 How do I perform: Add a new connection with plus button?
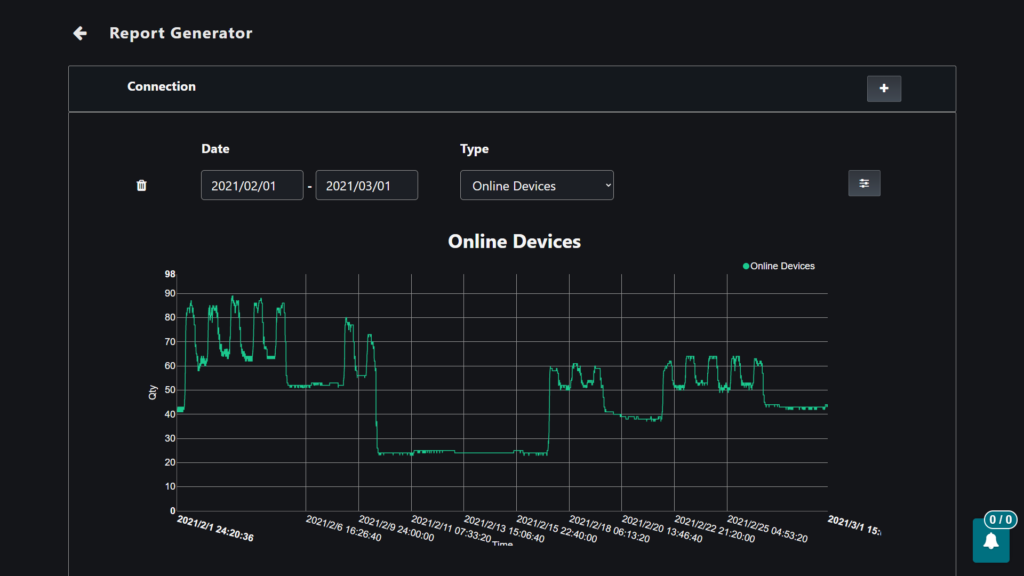click(884, 88)
